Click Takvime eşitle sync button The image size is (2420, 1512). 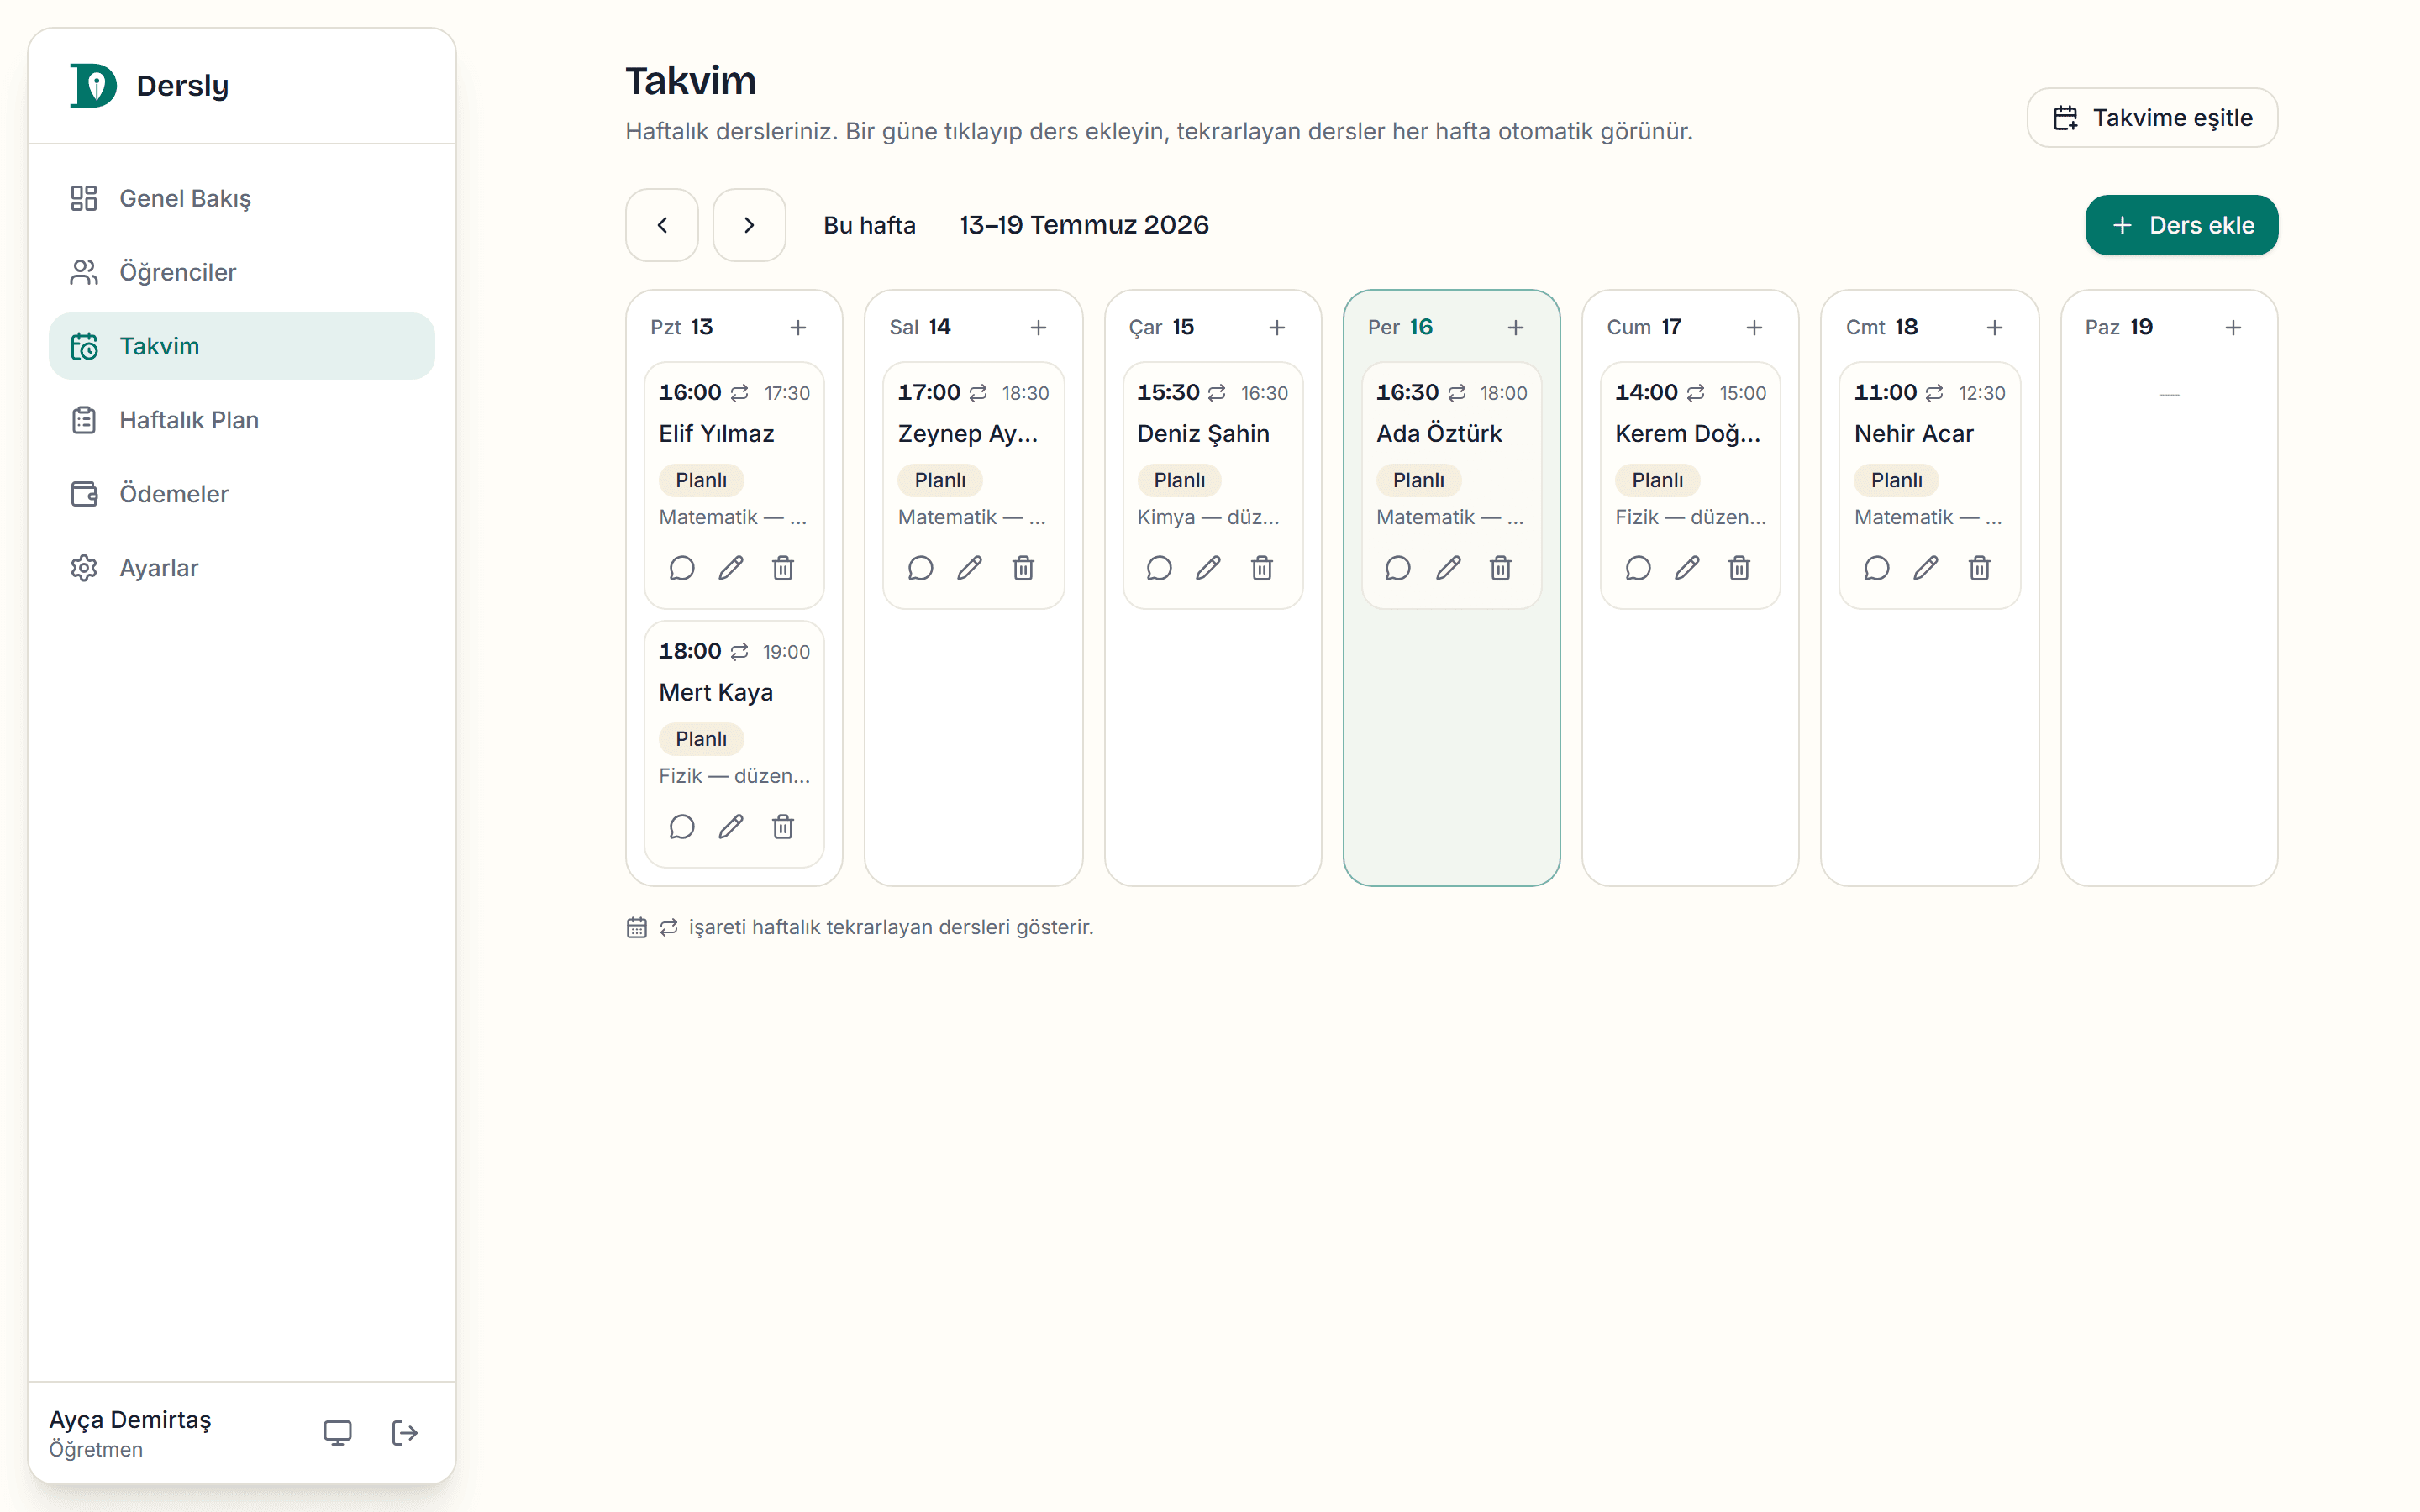click(x=2152, y=118)
